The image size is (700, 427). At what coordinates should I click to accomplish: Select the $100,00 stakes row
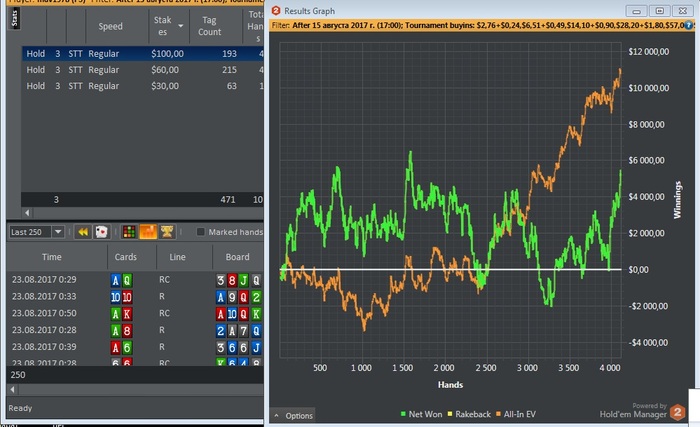[x=143, y=54]
